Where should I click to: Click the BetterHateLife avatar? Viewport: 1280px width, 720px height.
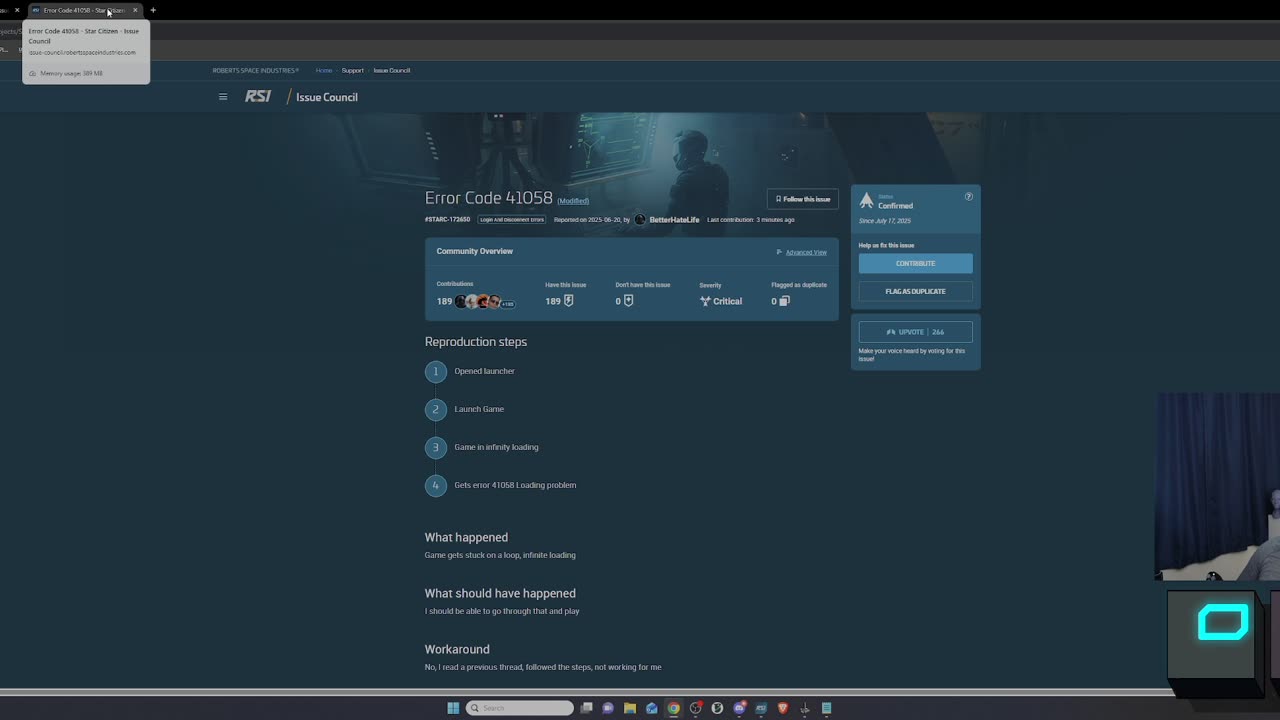click(x=640, y=220)
